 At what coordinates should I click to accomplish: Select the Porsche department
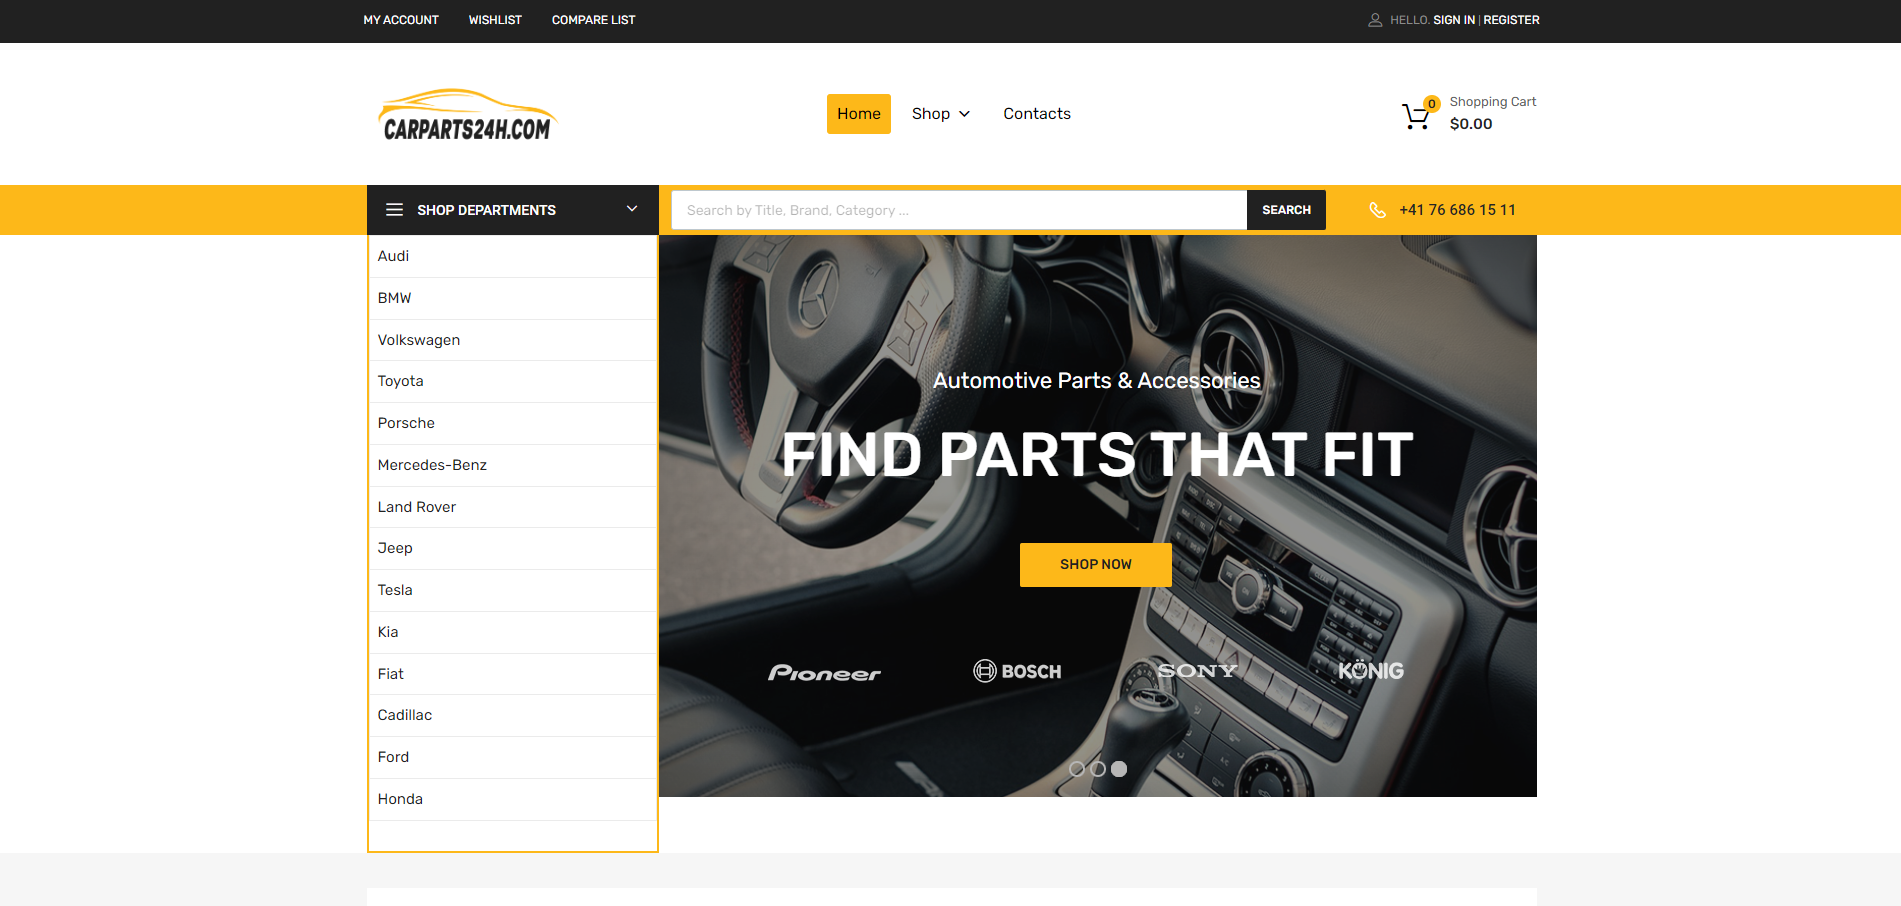click(512, 423)
